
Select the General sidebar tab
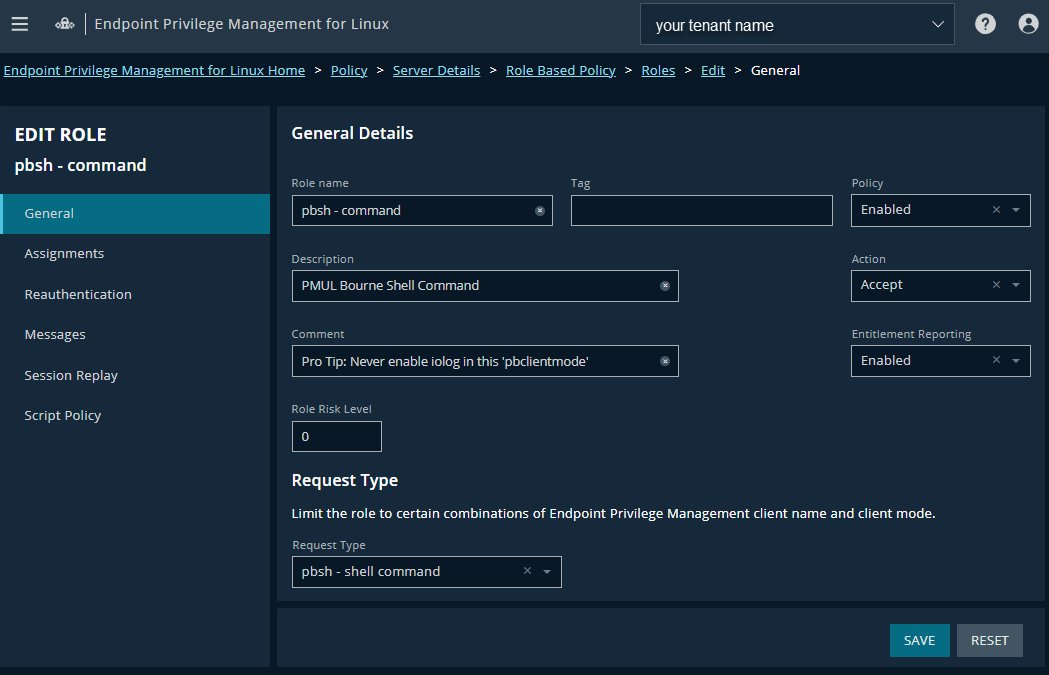[135, 214]
